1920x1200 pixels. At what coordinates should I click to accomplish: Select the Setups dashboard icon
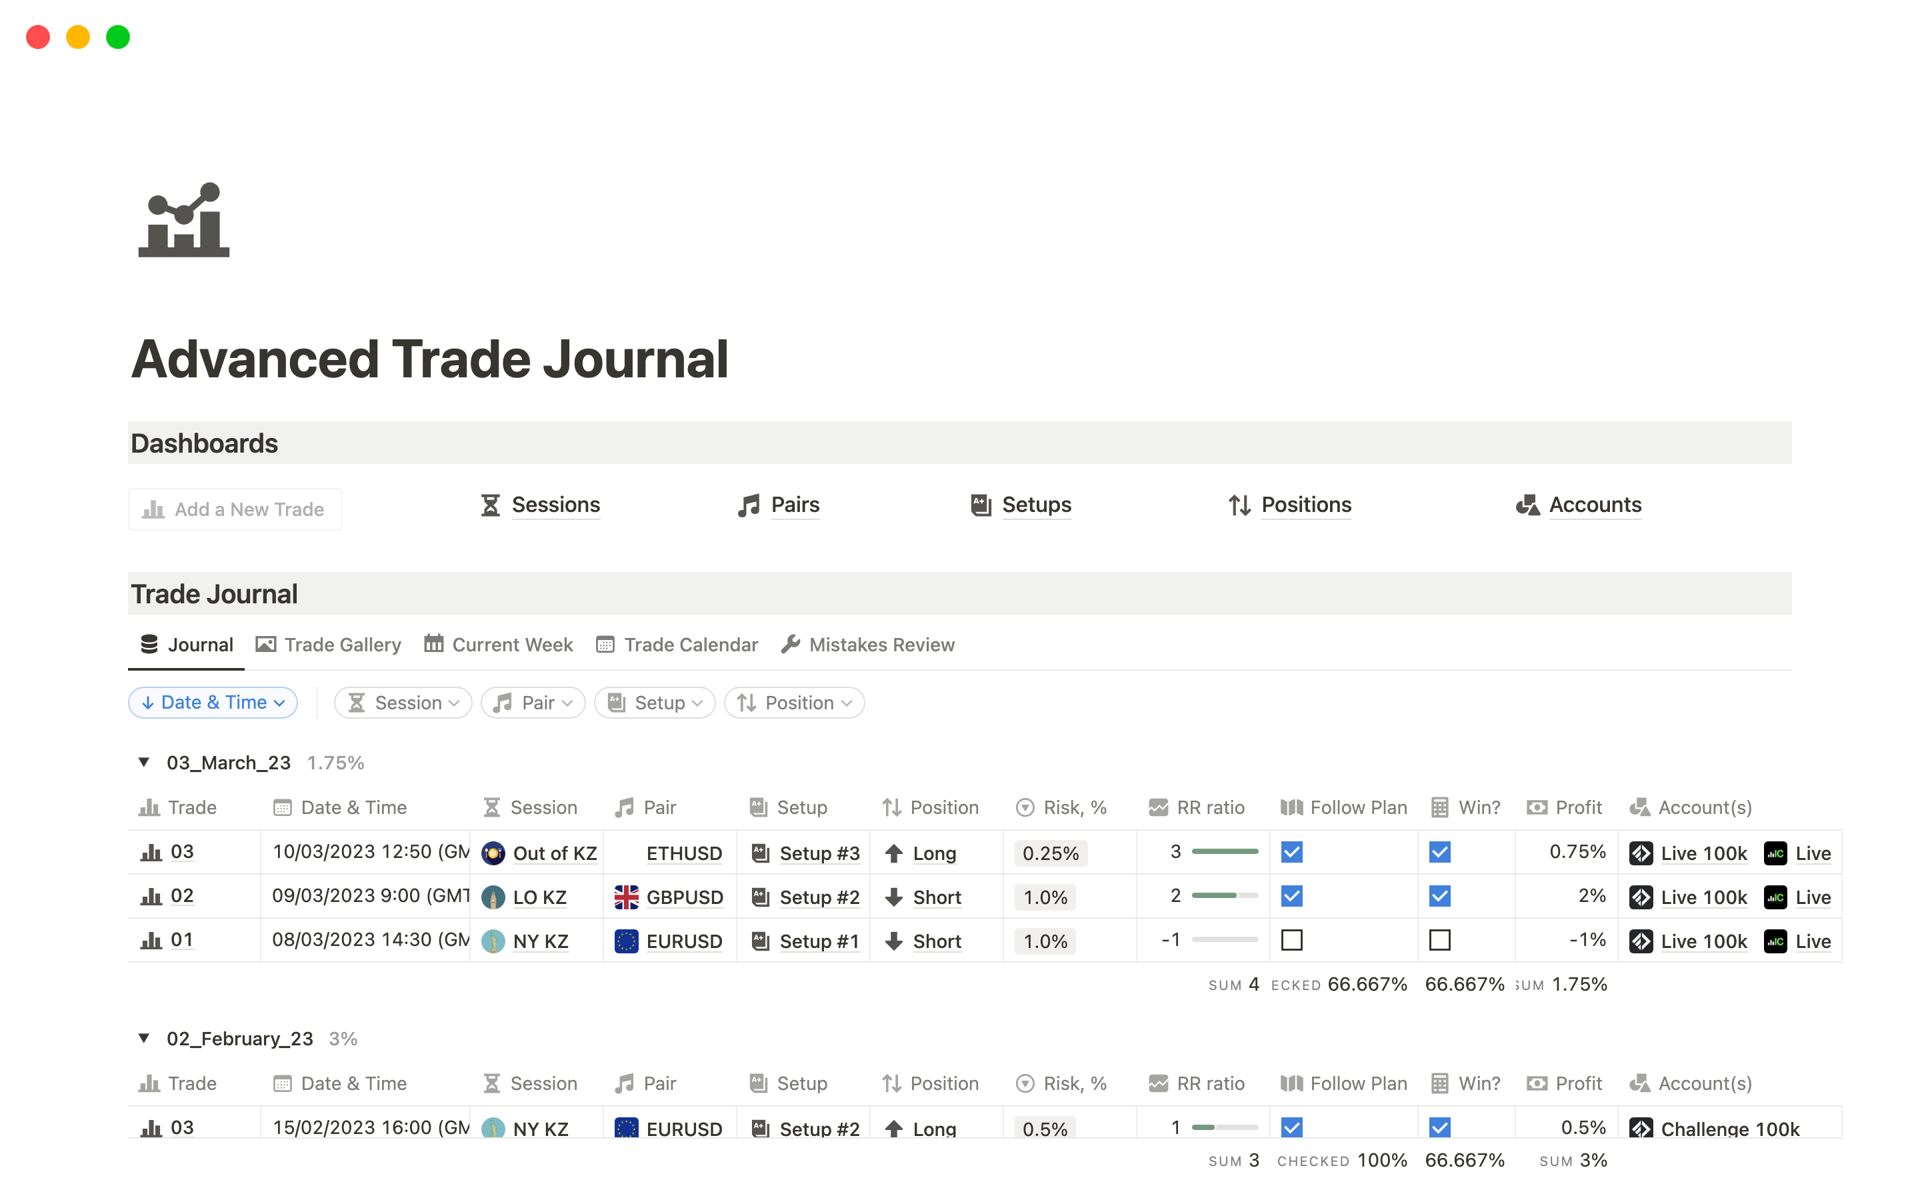pos(982,505)
